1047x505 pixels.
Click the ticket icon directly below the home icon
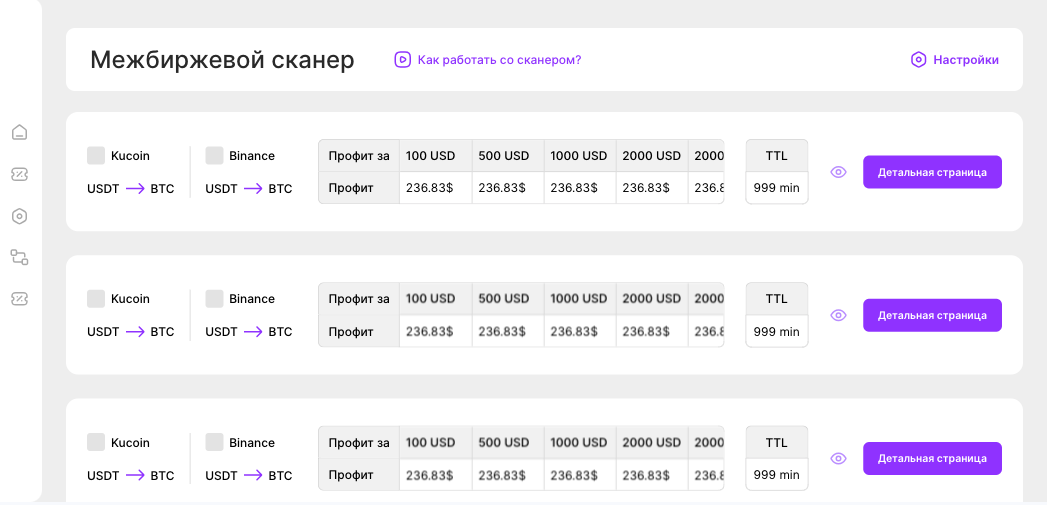tap(19, 174)
